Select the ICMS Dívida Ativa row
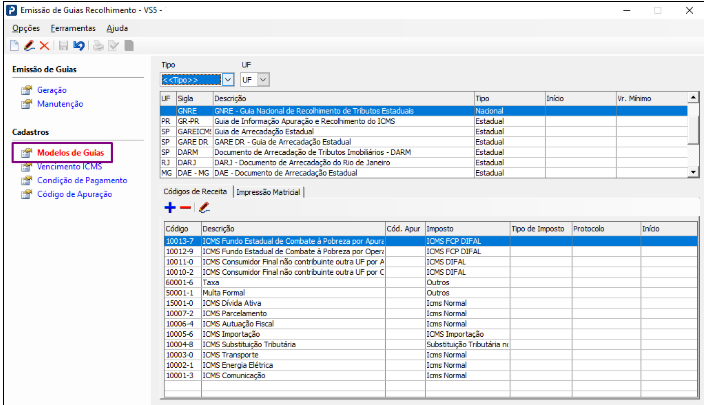Viewport: 704px width, 405px height. click(x=431, y=303)
